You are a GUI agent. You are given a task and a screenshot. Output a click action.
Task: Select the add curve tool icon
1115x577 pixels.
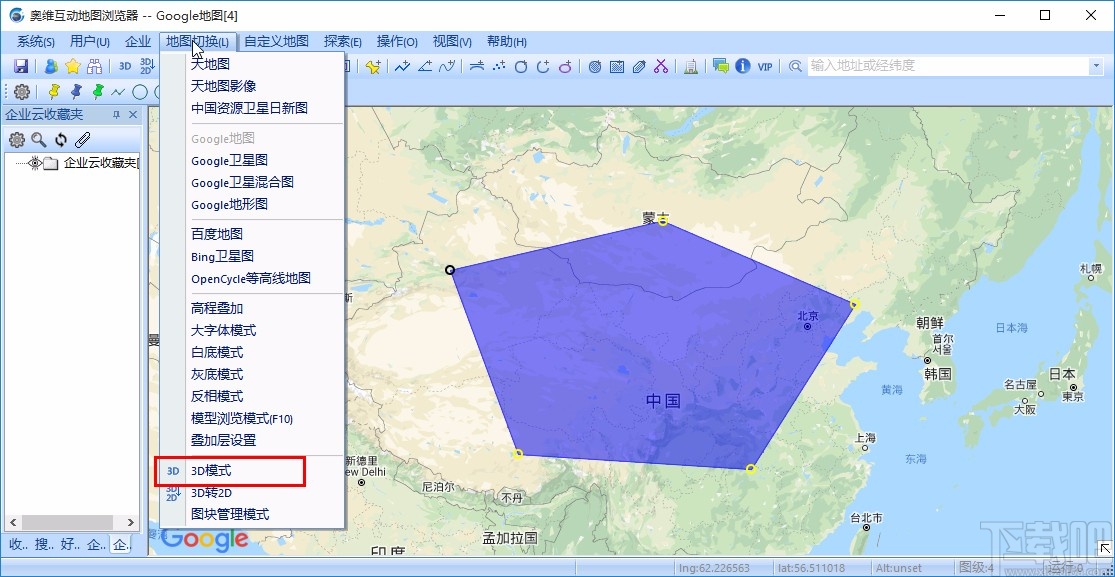[x=447, y=66]
